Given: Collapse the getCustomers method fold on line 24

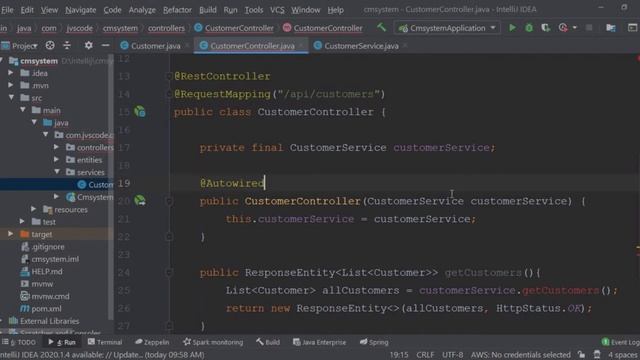Looking at the screenshot, I should point(169,272).
